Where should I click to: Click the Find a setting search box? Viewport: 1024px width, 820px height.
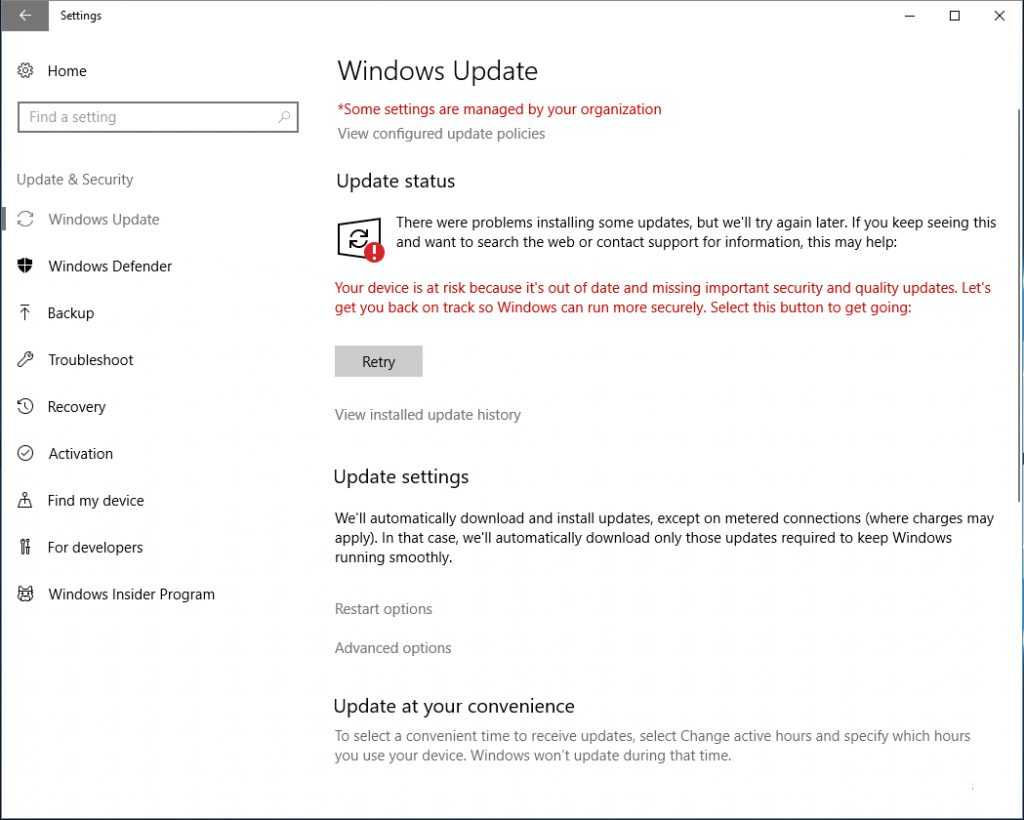click(150, 117)
